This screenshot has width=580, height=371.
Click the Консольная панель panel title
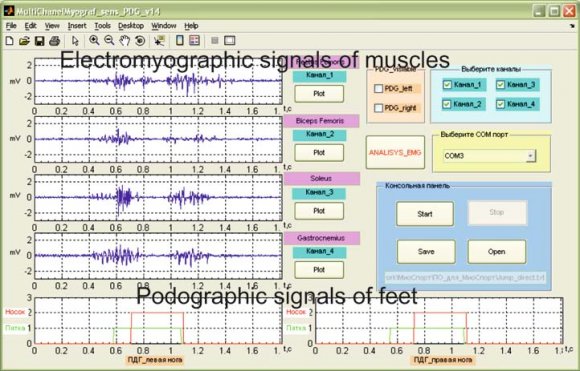(x=417, y=186)
